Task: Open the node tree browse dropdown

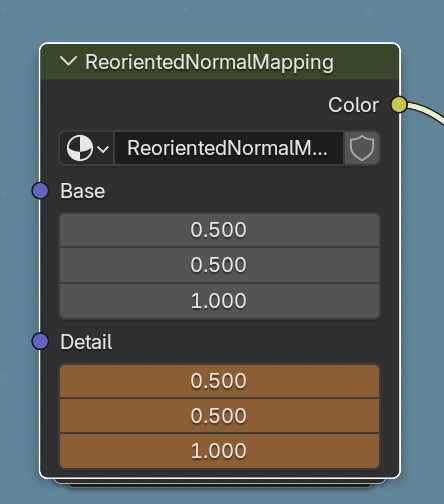Action: pos(87,148)
